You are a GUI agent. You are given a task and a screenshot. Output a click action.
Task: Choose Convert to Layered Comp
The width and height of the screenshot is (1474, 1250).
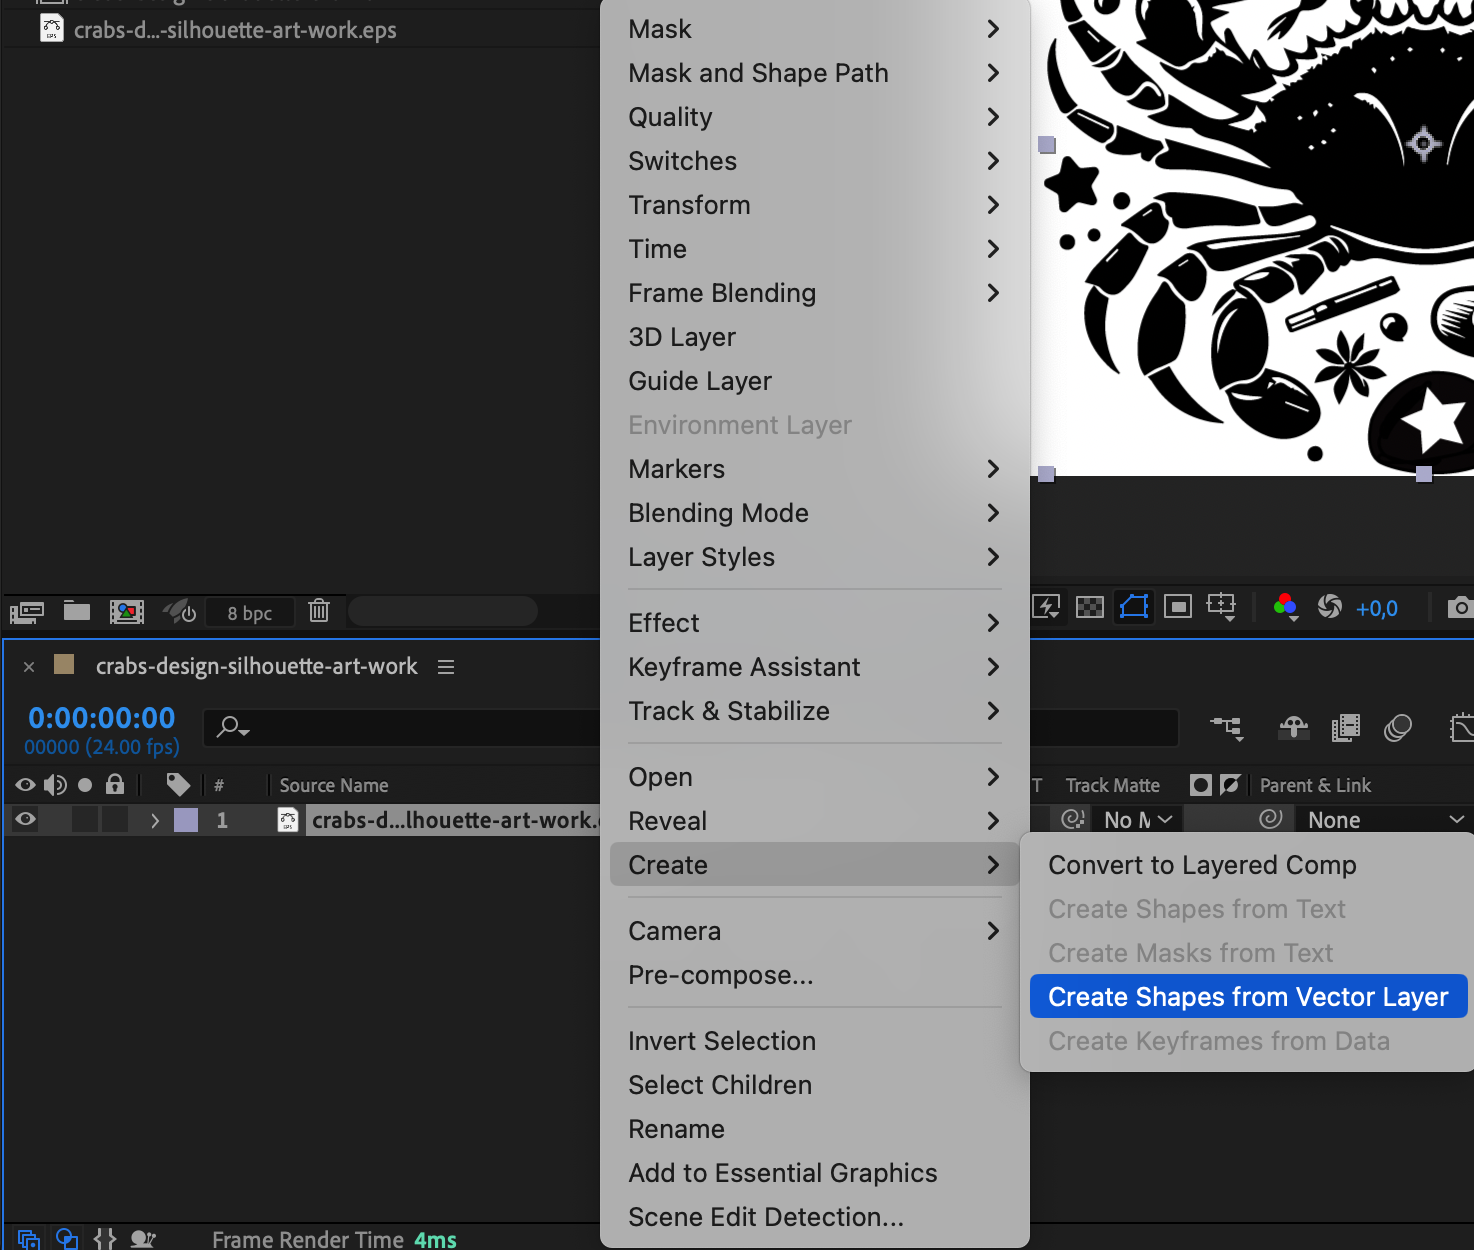1248,865
